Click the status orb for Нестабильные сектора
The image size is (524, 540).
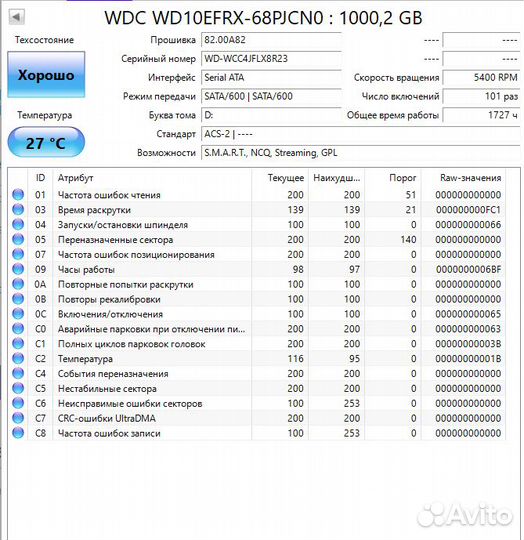tap(18, 388)
